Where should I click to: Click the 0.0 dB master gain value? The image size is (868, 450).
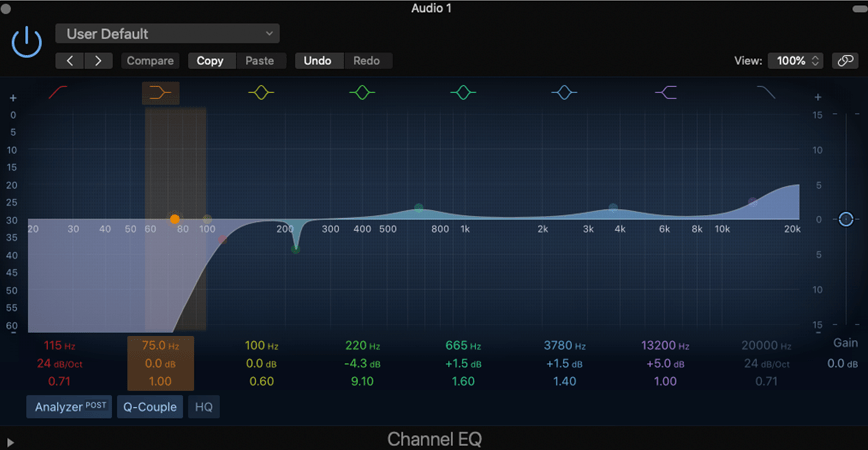(843, 364)
